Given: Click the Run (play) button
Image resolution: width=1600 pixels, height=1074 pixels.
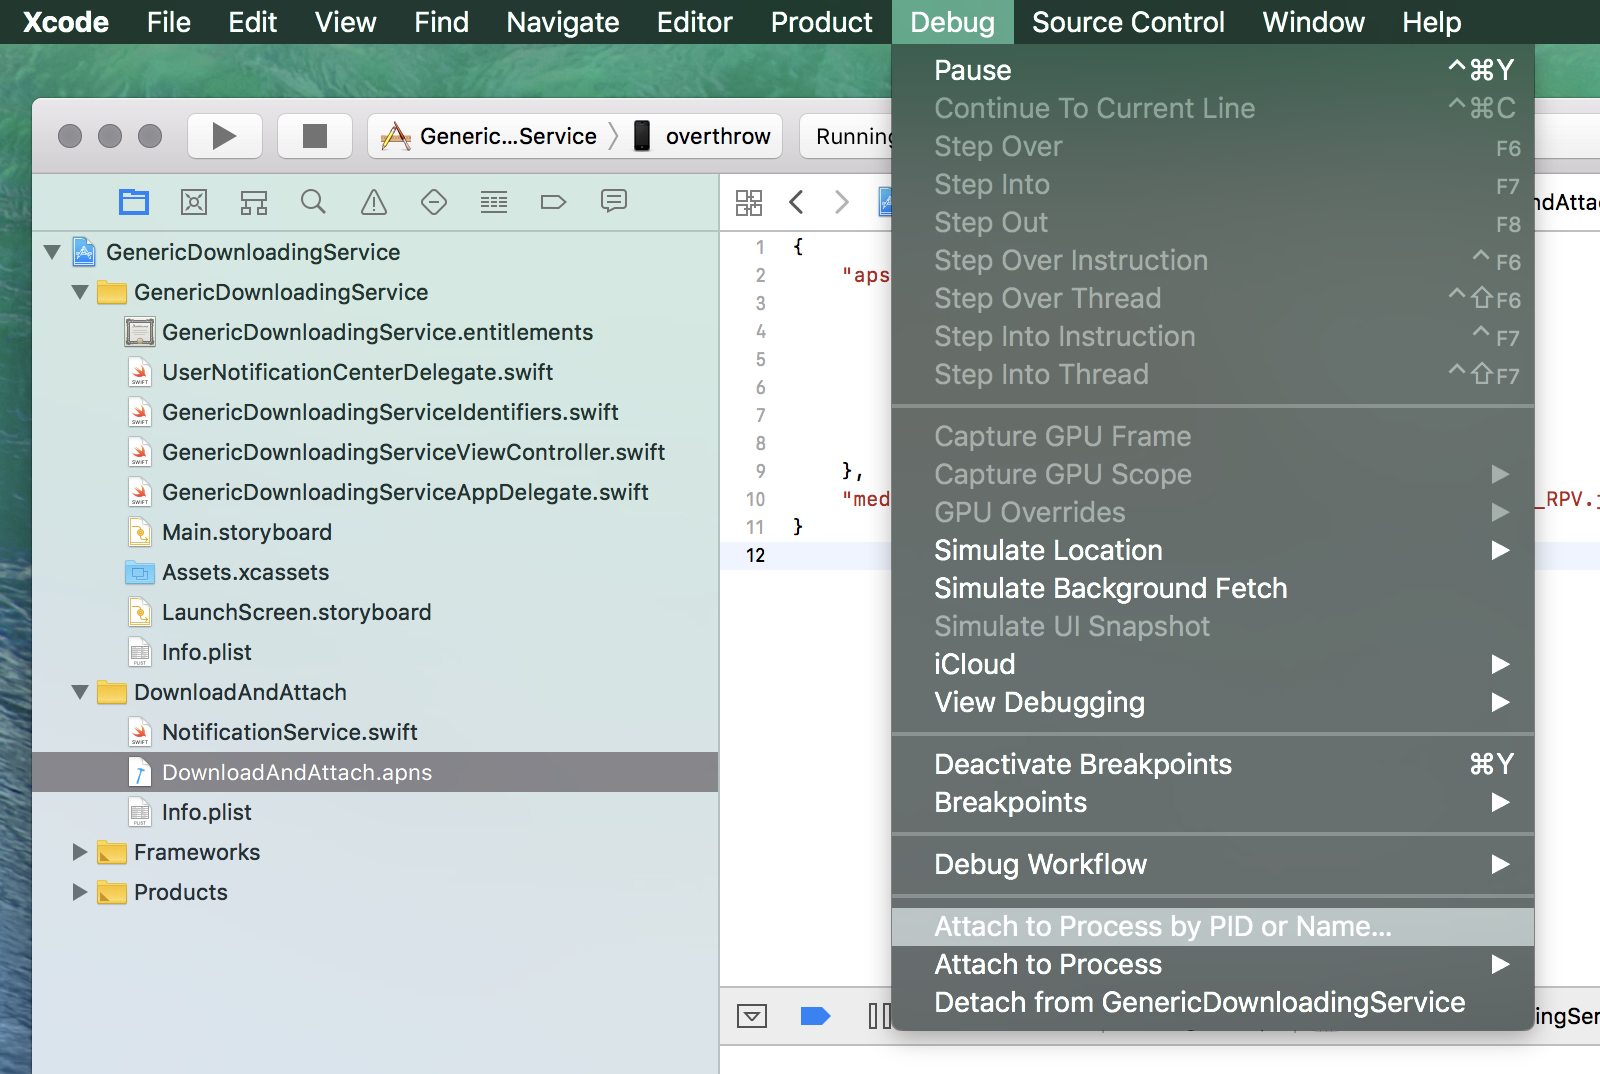Looking at the screenshot, I should [225, 136].
